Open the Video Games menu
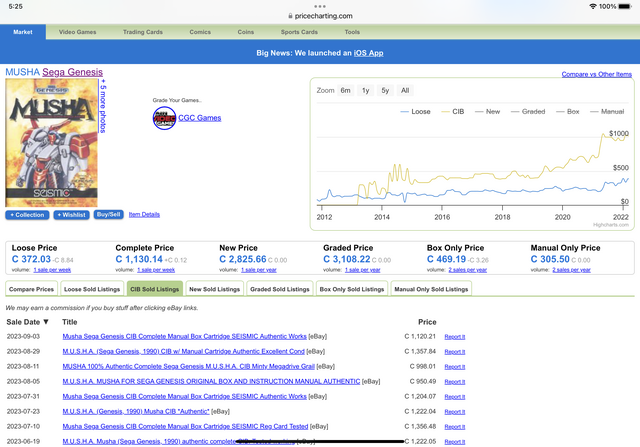 click(78, 32)
